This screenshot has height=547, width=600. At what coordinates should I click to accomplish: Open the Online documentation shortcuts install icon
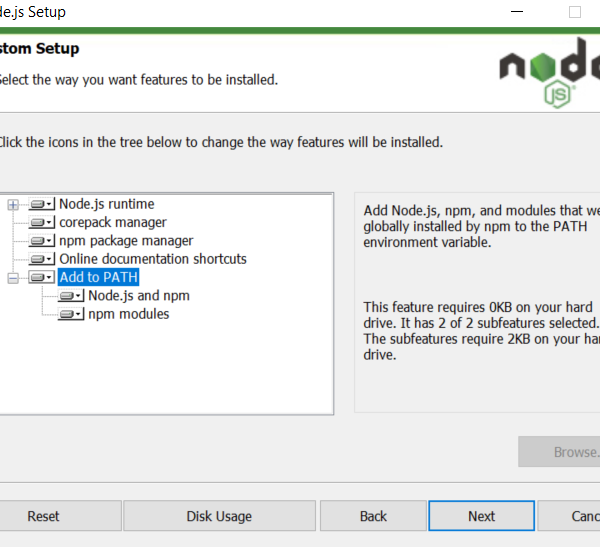[x=41, y=259]
